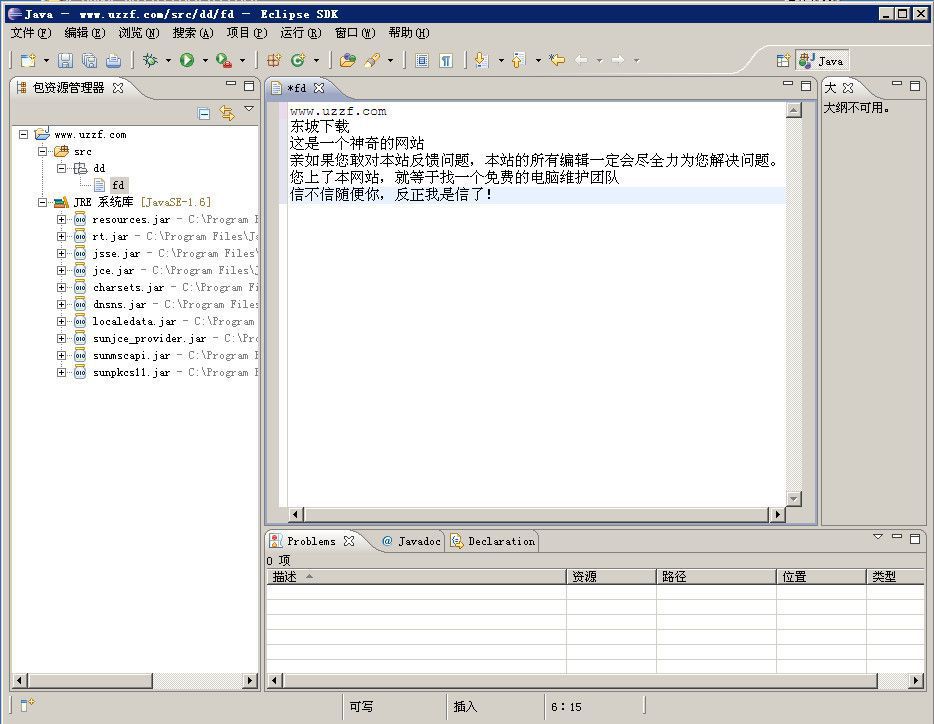Click the dd package icon
Viewport: 934px width, 724px height.
click(80, 168)
